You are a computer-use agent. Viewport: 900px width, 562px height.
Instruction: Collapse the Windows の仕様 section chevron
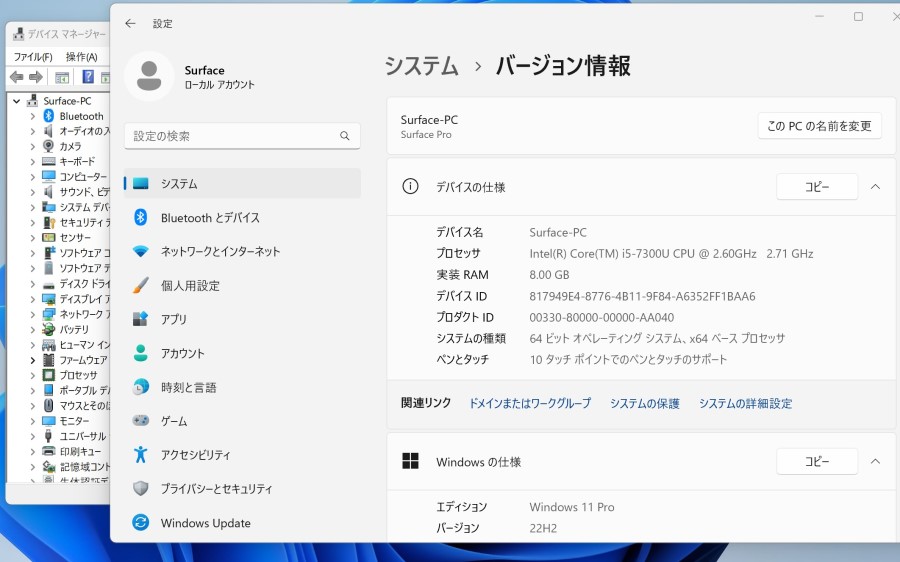[x=875, y=461]
